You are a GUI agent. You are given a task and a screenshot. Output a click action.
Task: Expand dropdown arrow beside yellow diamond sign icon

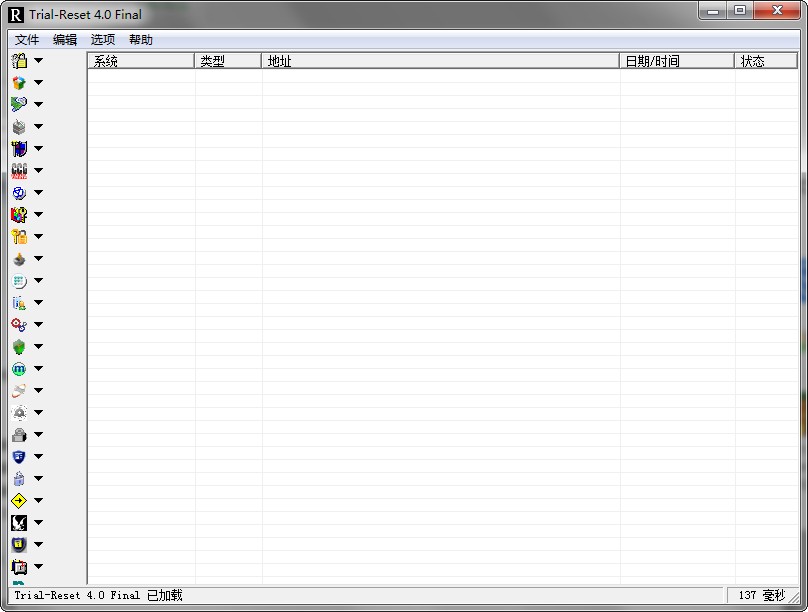[x=39, y=501]
